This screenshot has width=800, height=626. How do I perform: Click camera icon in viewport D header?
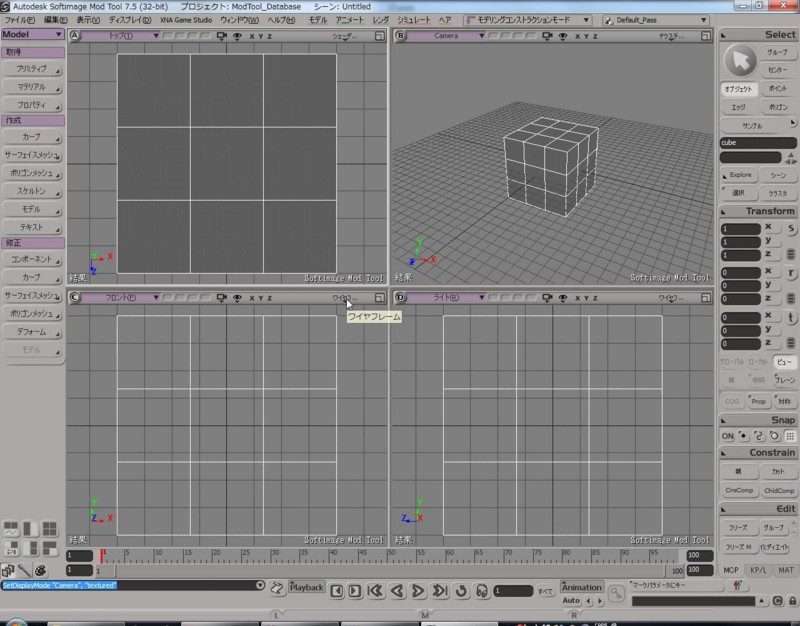[x=547, y=297]
